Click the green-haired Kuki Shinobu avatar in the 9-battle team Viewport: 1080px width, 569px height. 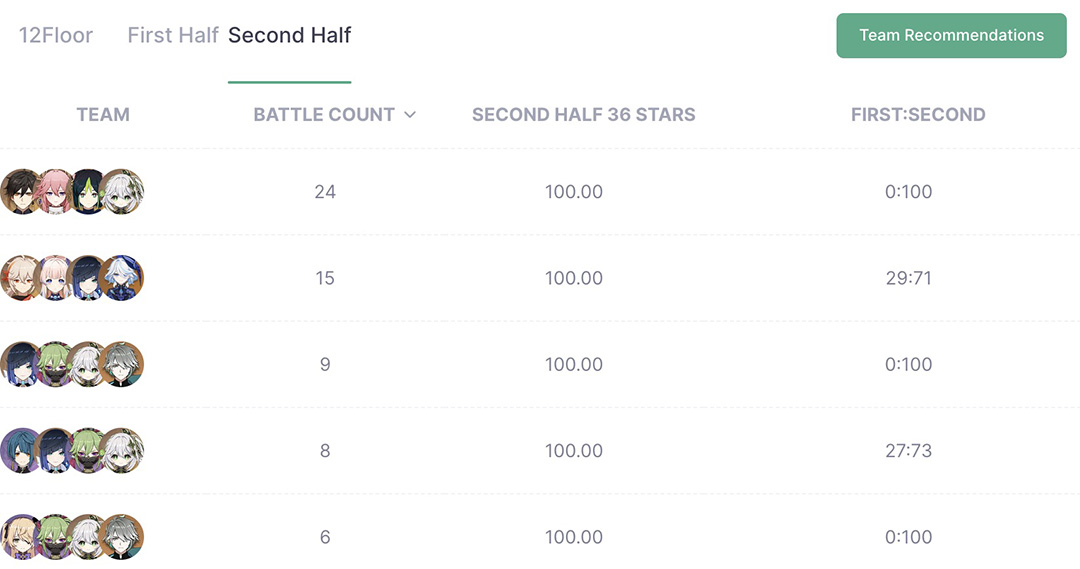point(56,364)
